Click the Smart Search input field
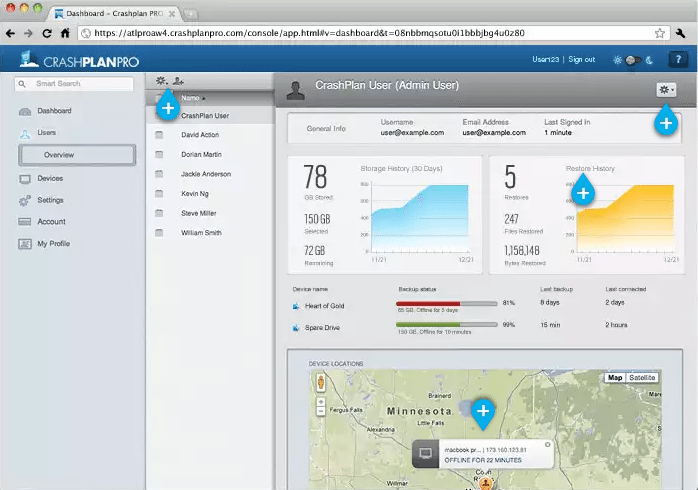Viewport: 698px width, 490px height. (x=74, y=84)
